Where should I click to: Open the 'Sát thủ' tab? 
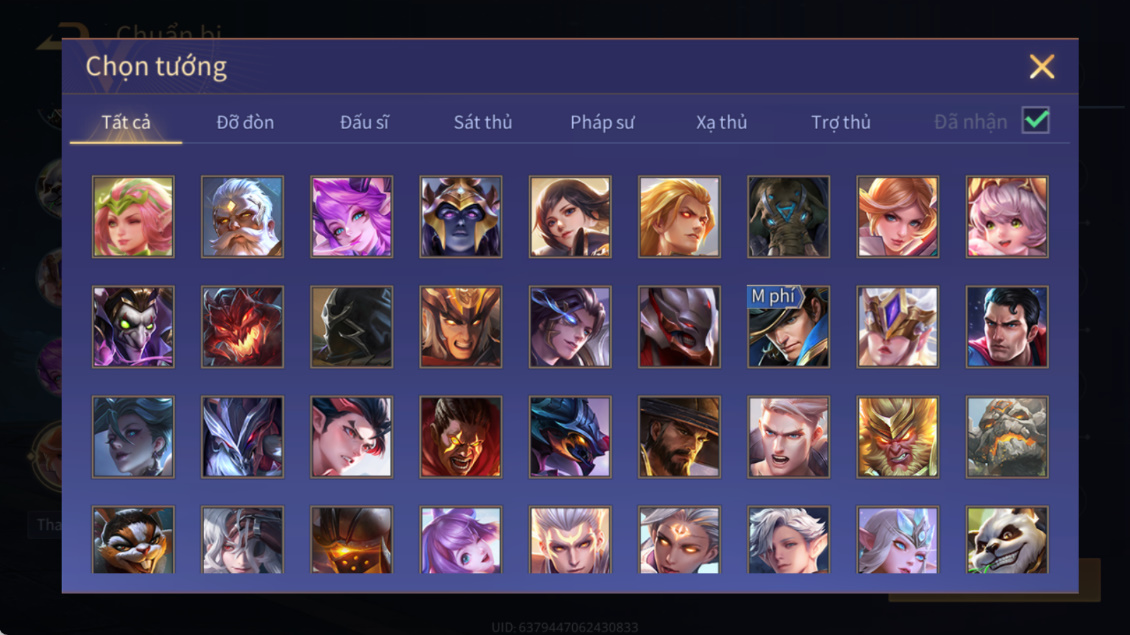(x=483, y=122)
